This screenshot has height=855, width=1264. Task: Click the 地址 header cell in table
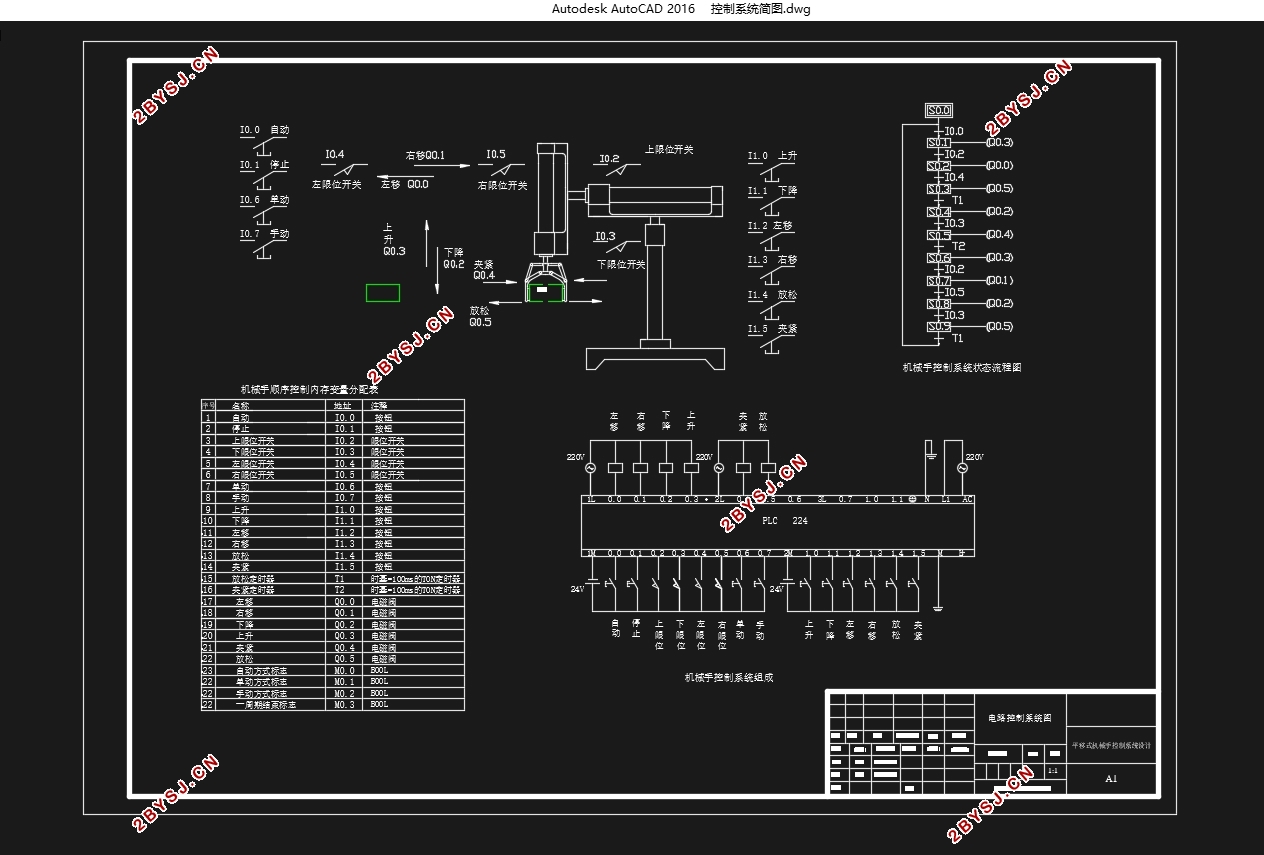coord(342,406)
